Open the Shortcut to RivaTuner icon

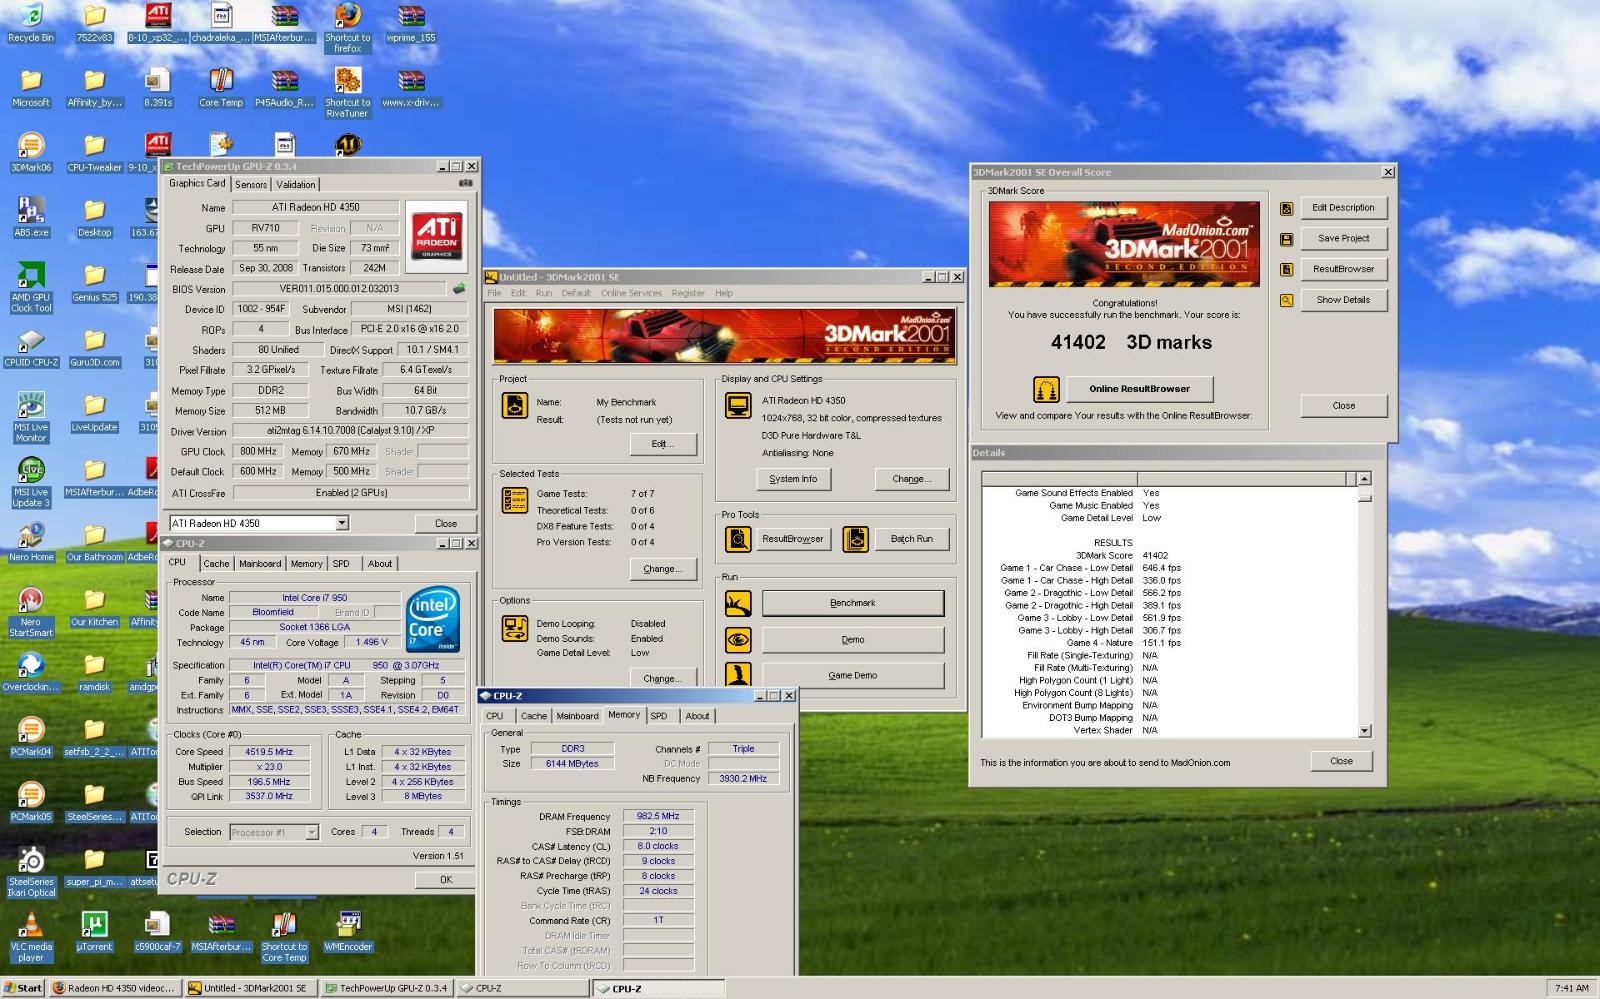click(347, 93)
